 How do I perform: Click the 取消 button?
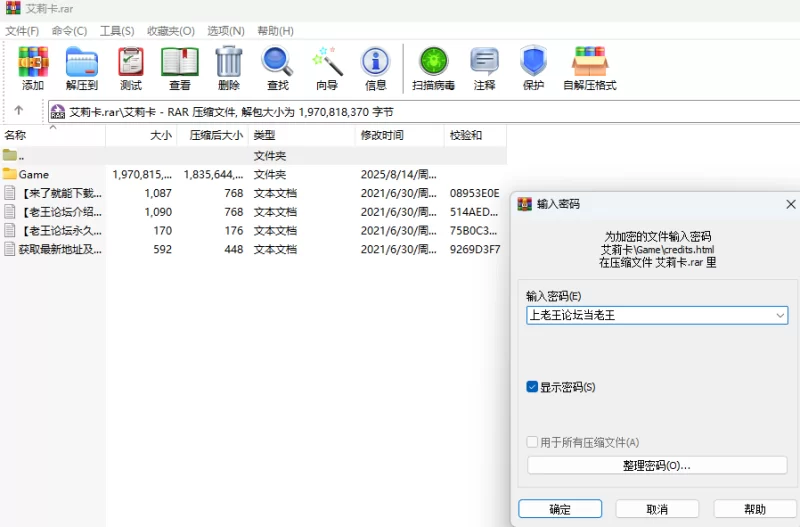[657, 509]
